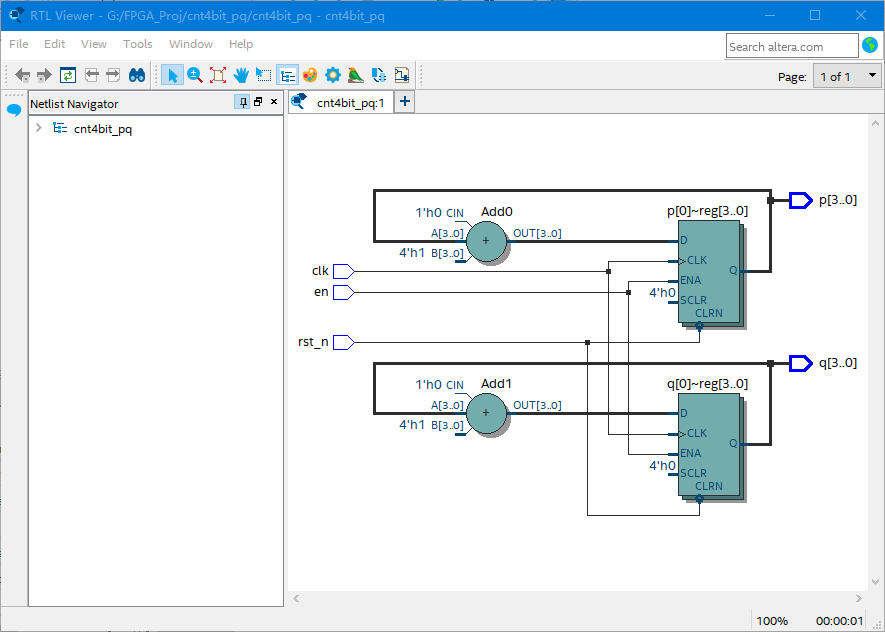
Task: Close the Netlist Navigator panel
Action: (x=274, y=102)
